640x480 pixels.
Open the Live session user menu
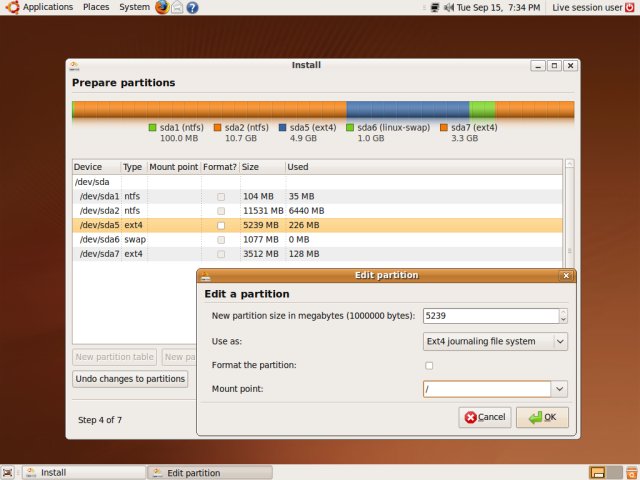click(x=587, y=7)
